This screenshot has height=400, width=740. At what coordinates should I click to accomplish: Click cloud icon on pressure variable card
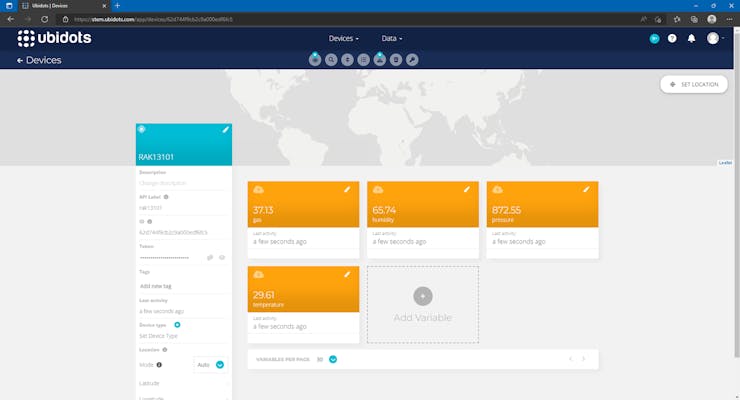(x=497, y=190)
